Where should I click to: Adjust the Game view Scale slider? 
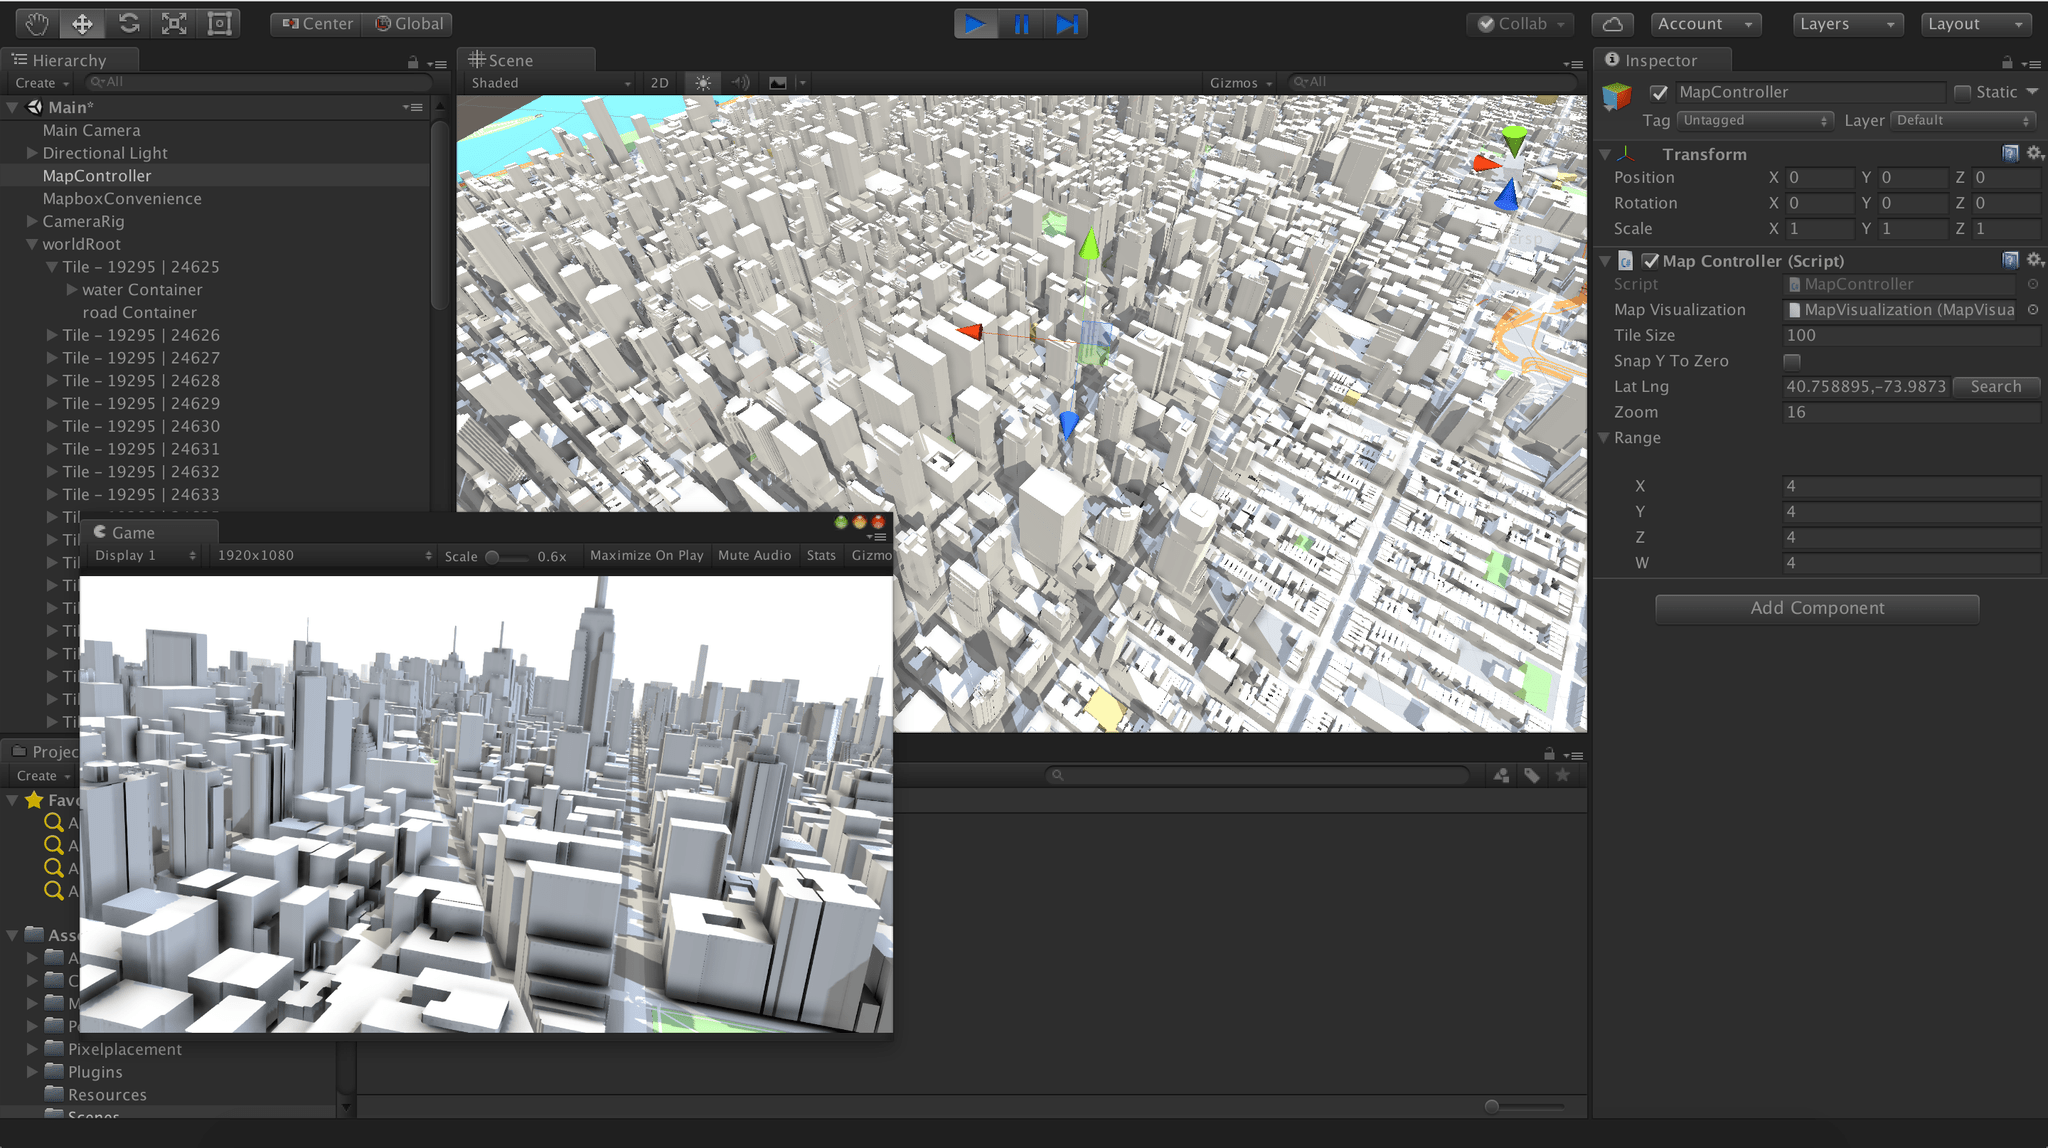coord(493,556)
